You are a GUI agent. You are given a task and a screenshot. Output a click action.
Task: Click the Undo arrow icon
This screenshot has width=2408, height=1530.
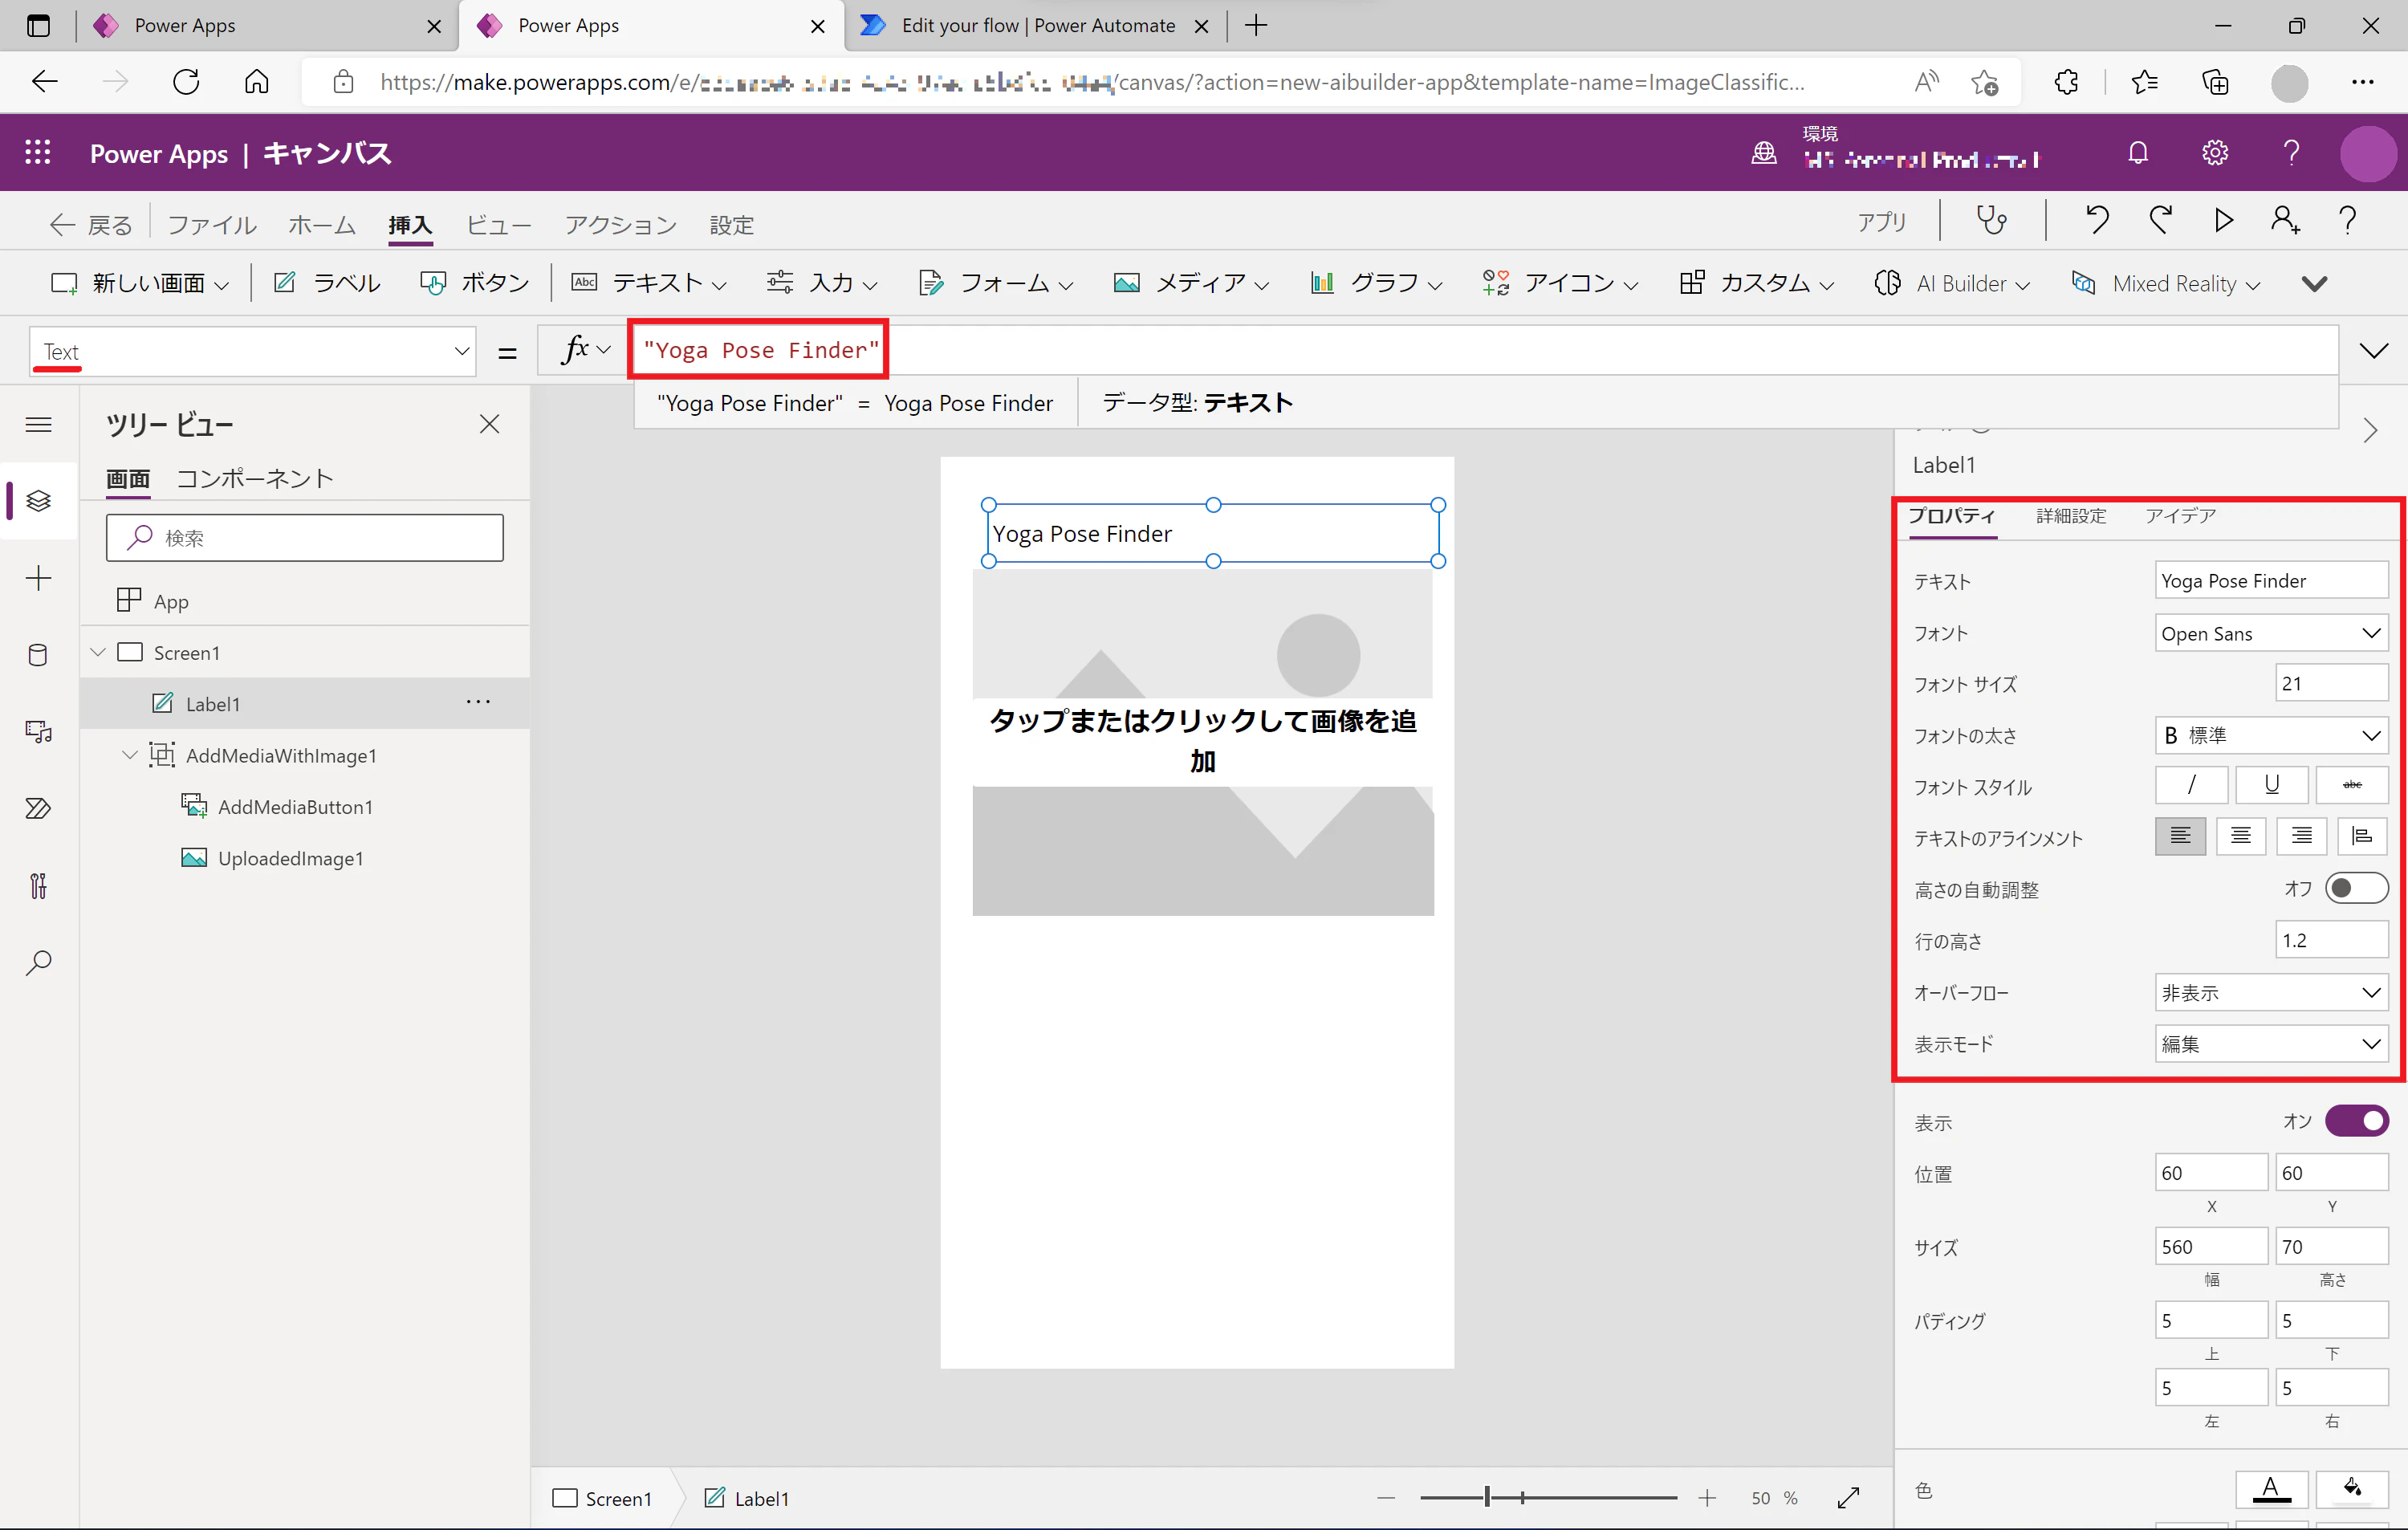pyautogui.click(x=2097, y=220)
